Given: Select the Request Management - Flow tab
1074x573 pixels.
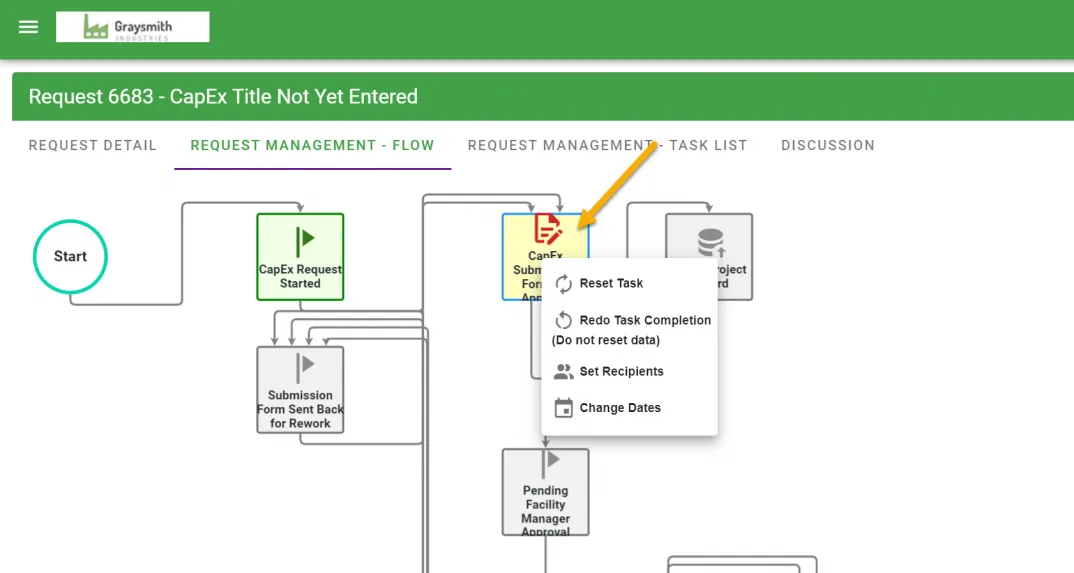Looking at the screenshot, I should click(312, 146).
